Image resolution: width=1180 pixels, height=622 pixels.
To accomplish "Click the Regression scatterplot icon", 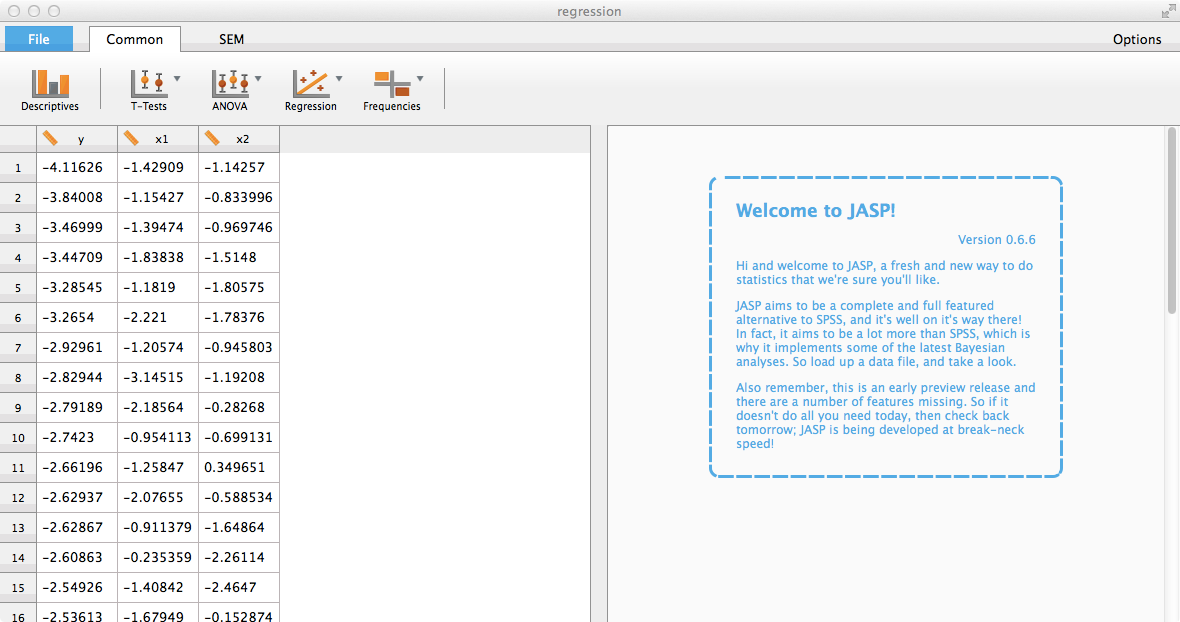I will (x=311, y=83).
